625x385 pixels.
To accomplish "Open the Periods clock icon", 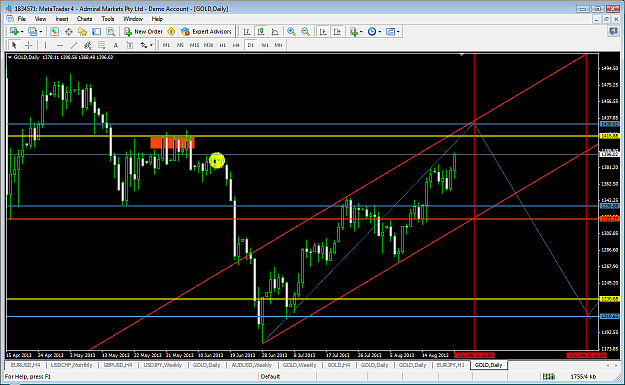I will pos(372,31).
